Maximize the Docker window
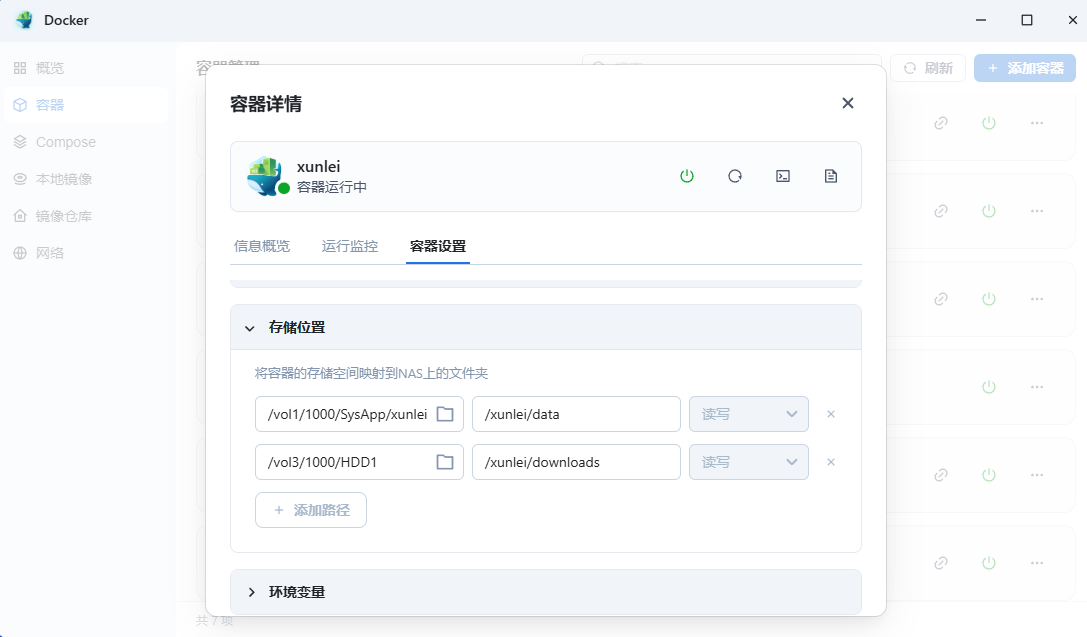The width and height of the screenshot is (1087, 637). pos(1027,20)
